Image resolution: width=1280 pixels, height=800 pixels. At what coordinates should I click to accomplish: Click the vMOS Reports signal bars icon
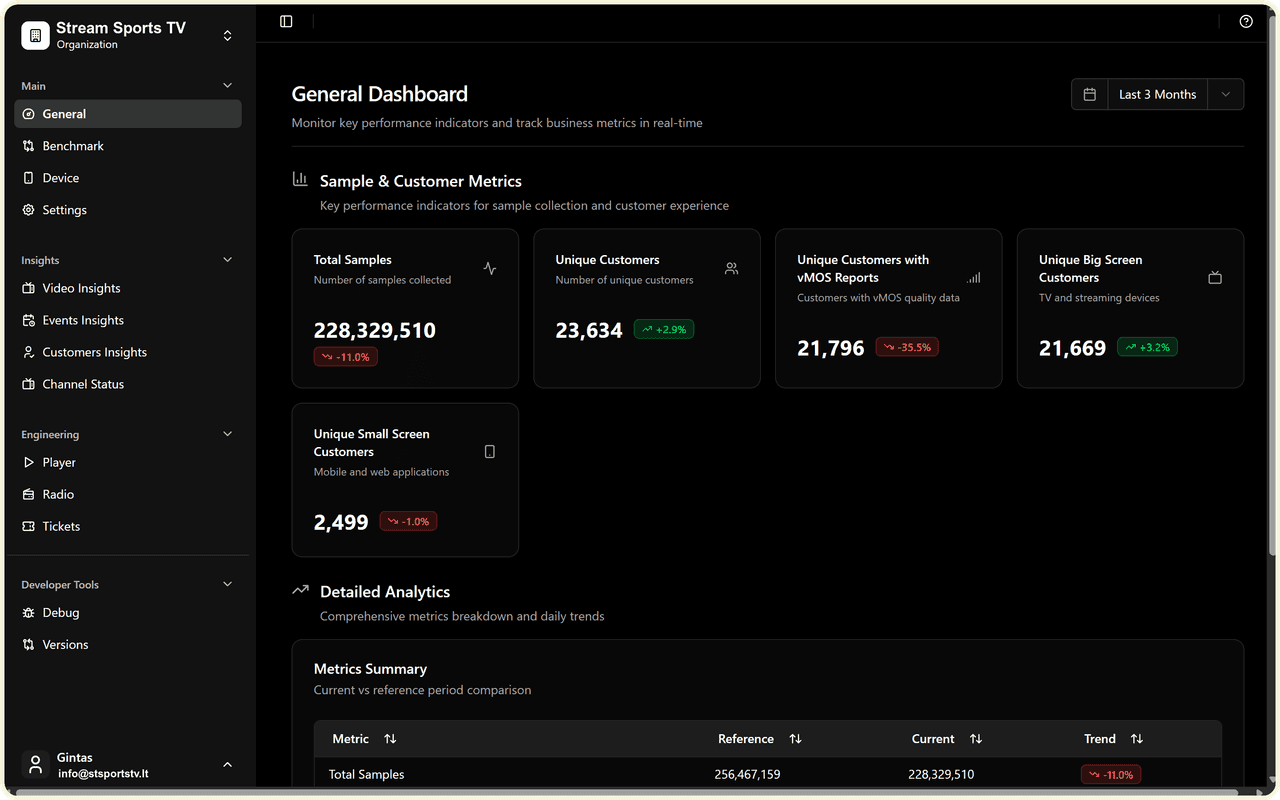pyautogui.click(x=974, y=277)
